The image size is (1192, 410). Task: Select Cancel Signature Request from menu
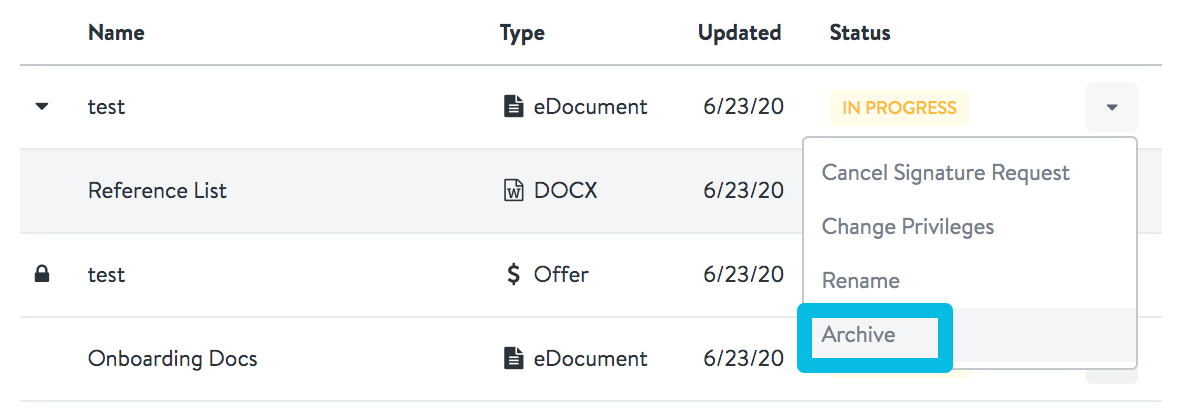pyautogui.click(x=946, y=173)
